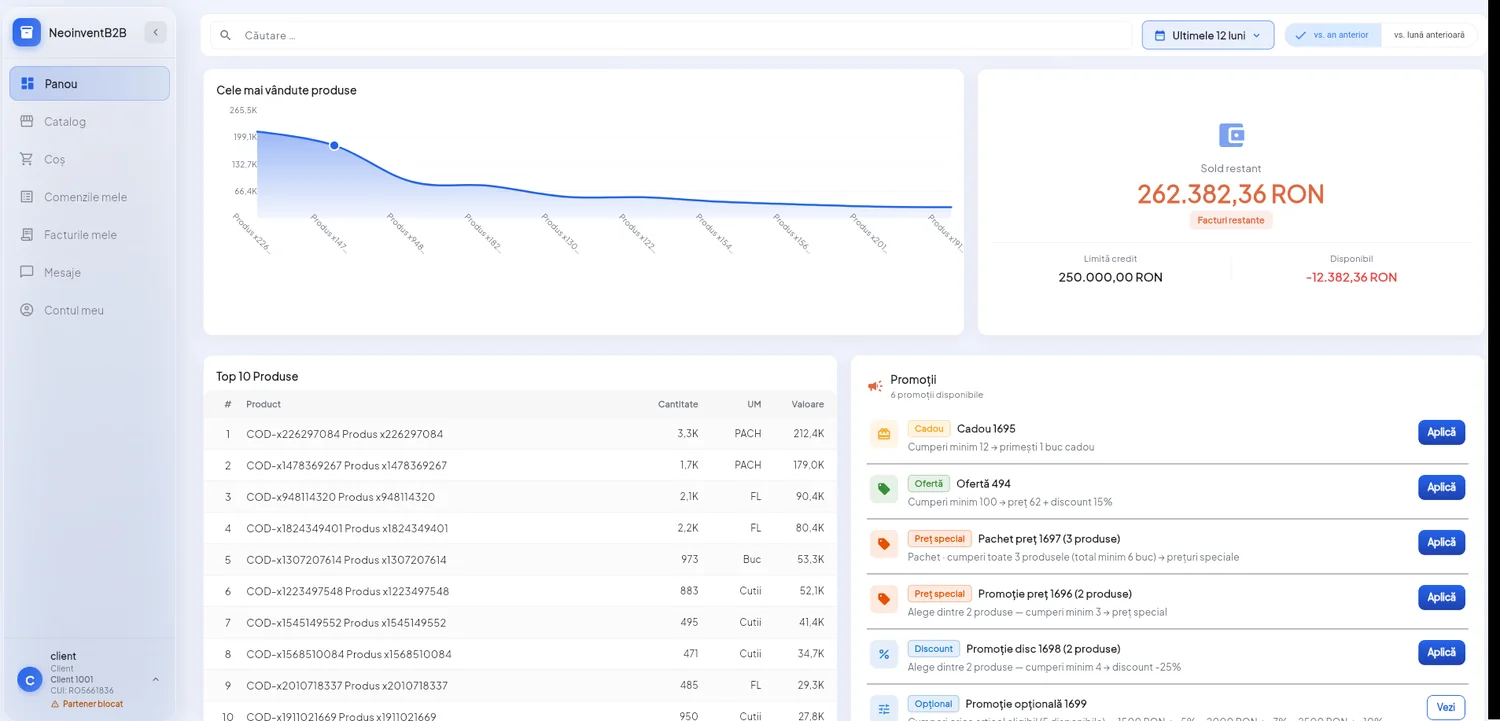
Task: Apply the Cadou 1695 promotion
Action: click(1441, 432)
